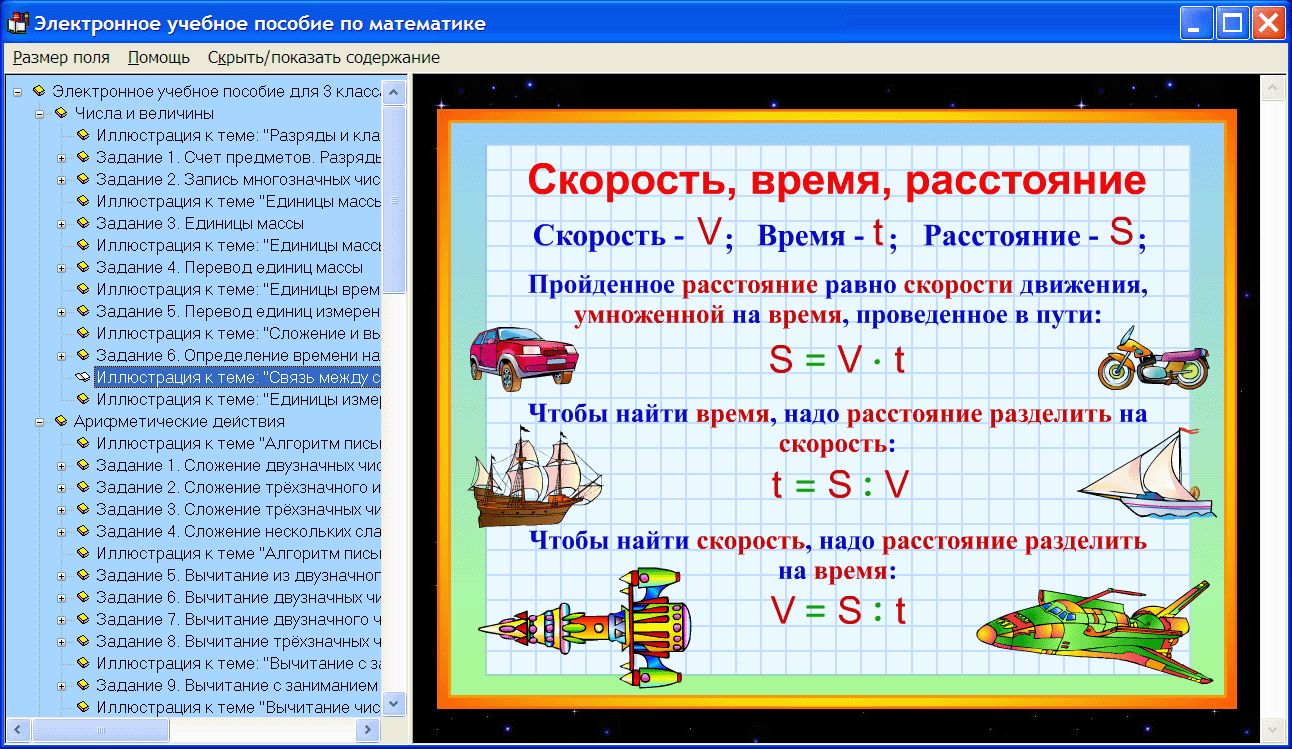Click icon beside 'Единицы измер' illustration row
Viewport: 1292px width, 749px height.
point(83,400)
